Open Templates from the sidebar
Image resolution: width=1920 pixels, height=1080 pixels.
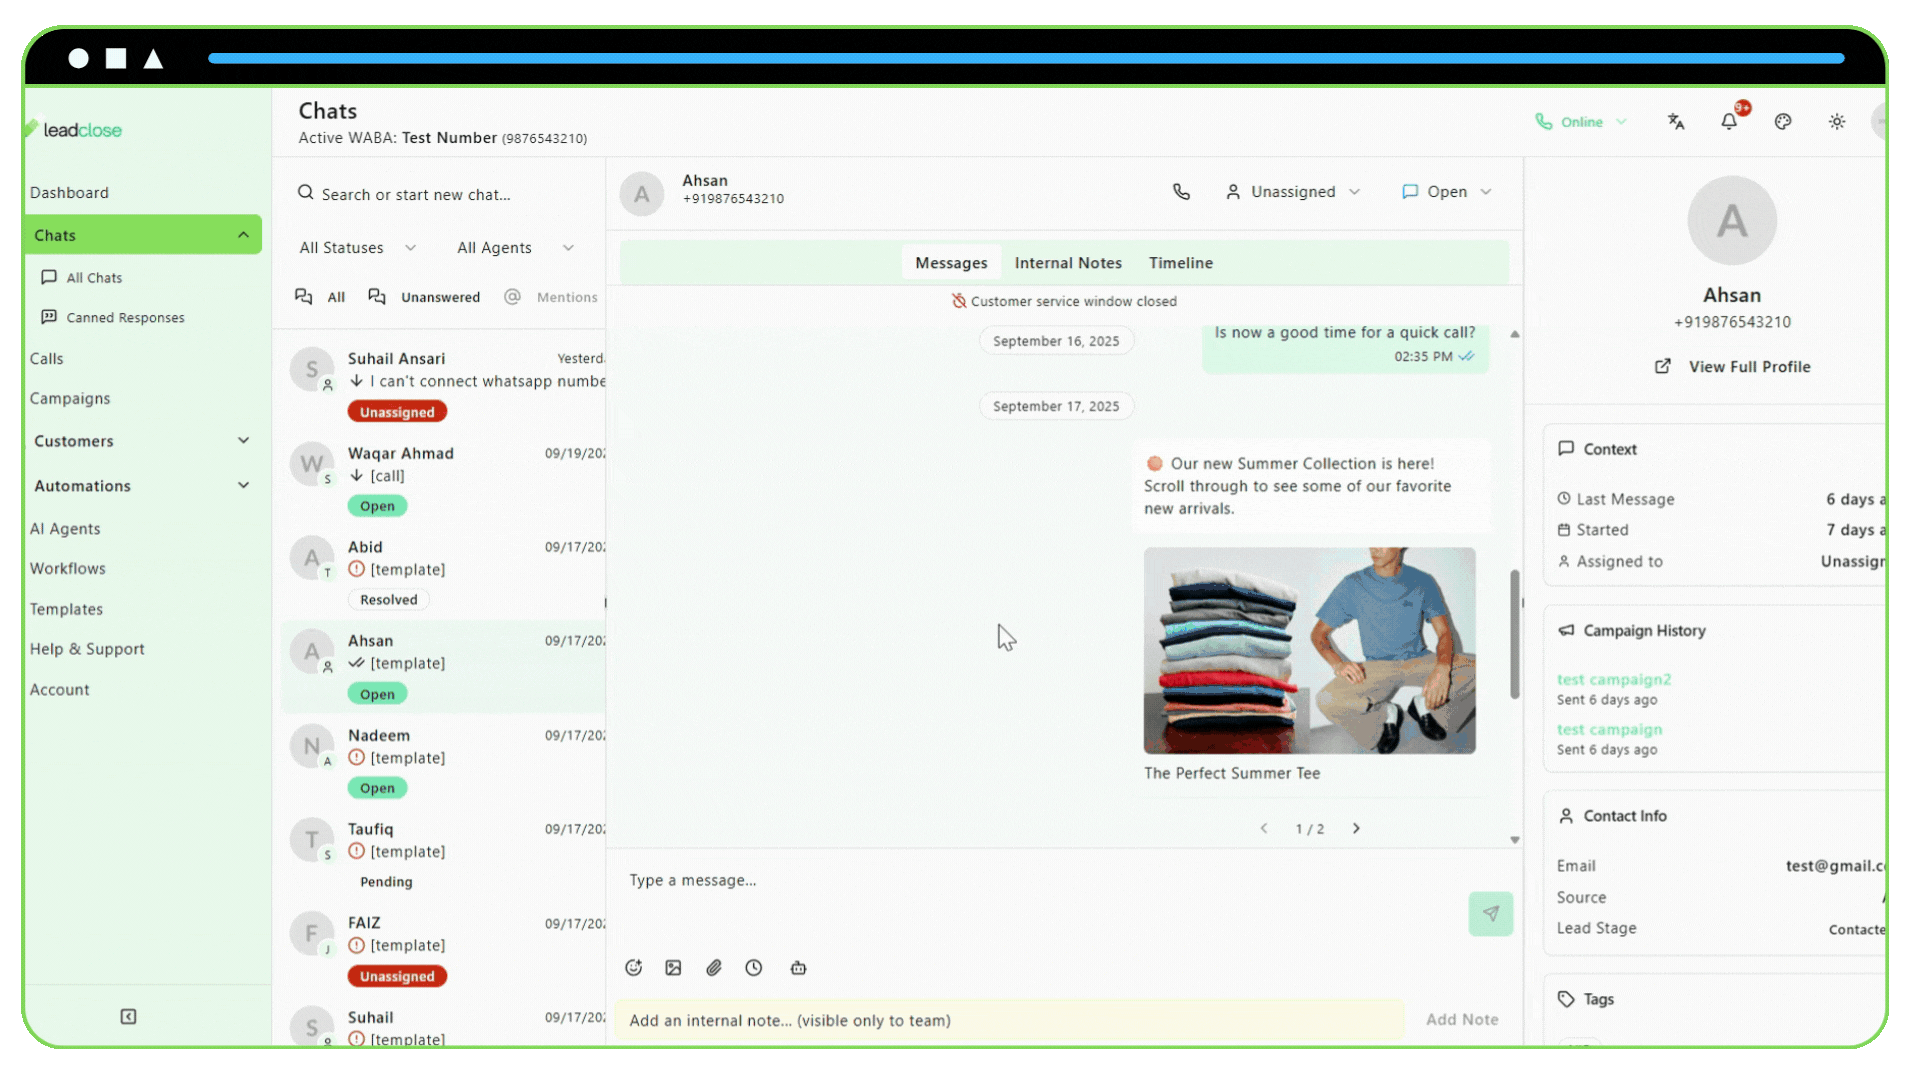[66, 609]
